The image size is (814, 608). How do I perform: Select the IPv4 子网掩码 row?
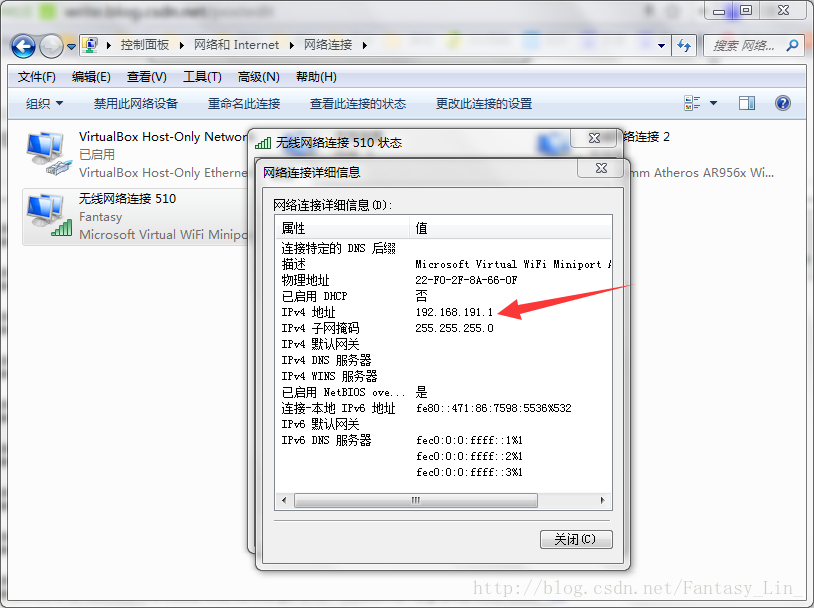click(x=444, y=329)
